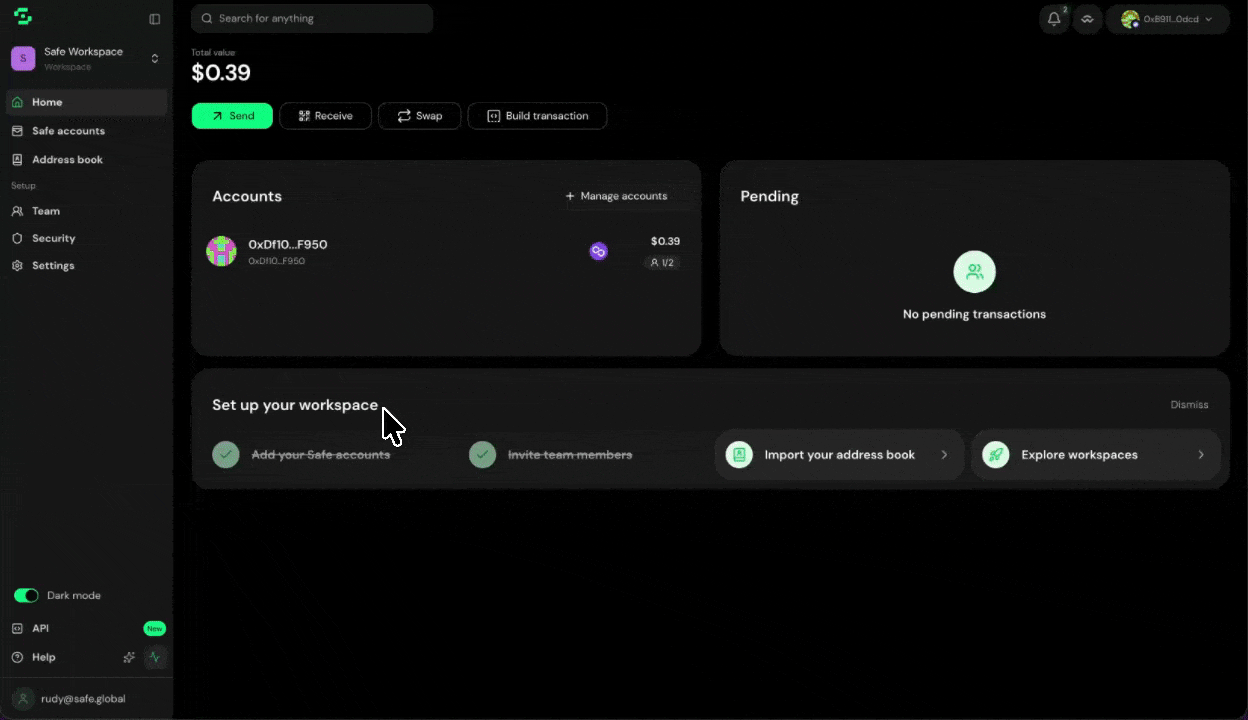Click the 0xDf10...F950 account avatar
The height and width of the screenshot is (720, 1248).
point(221,251)
